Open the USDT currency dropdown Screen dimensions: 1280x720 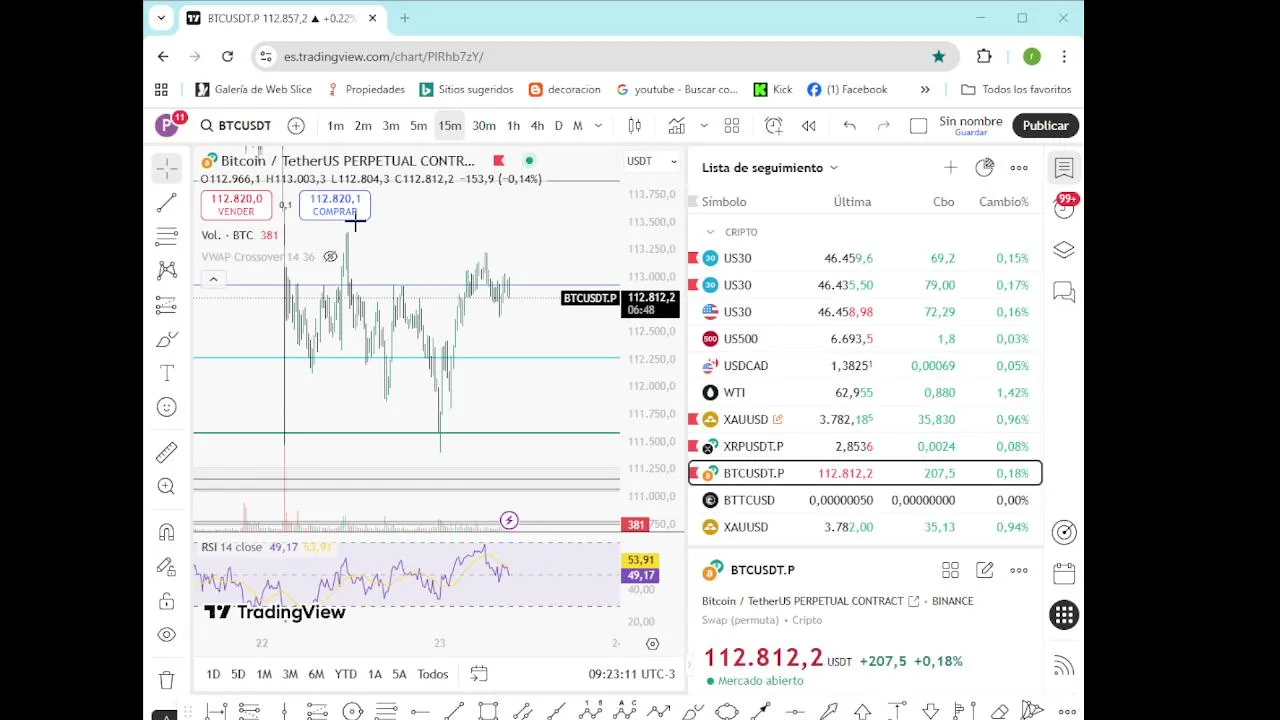(x=651, y=161)
